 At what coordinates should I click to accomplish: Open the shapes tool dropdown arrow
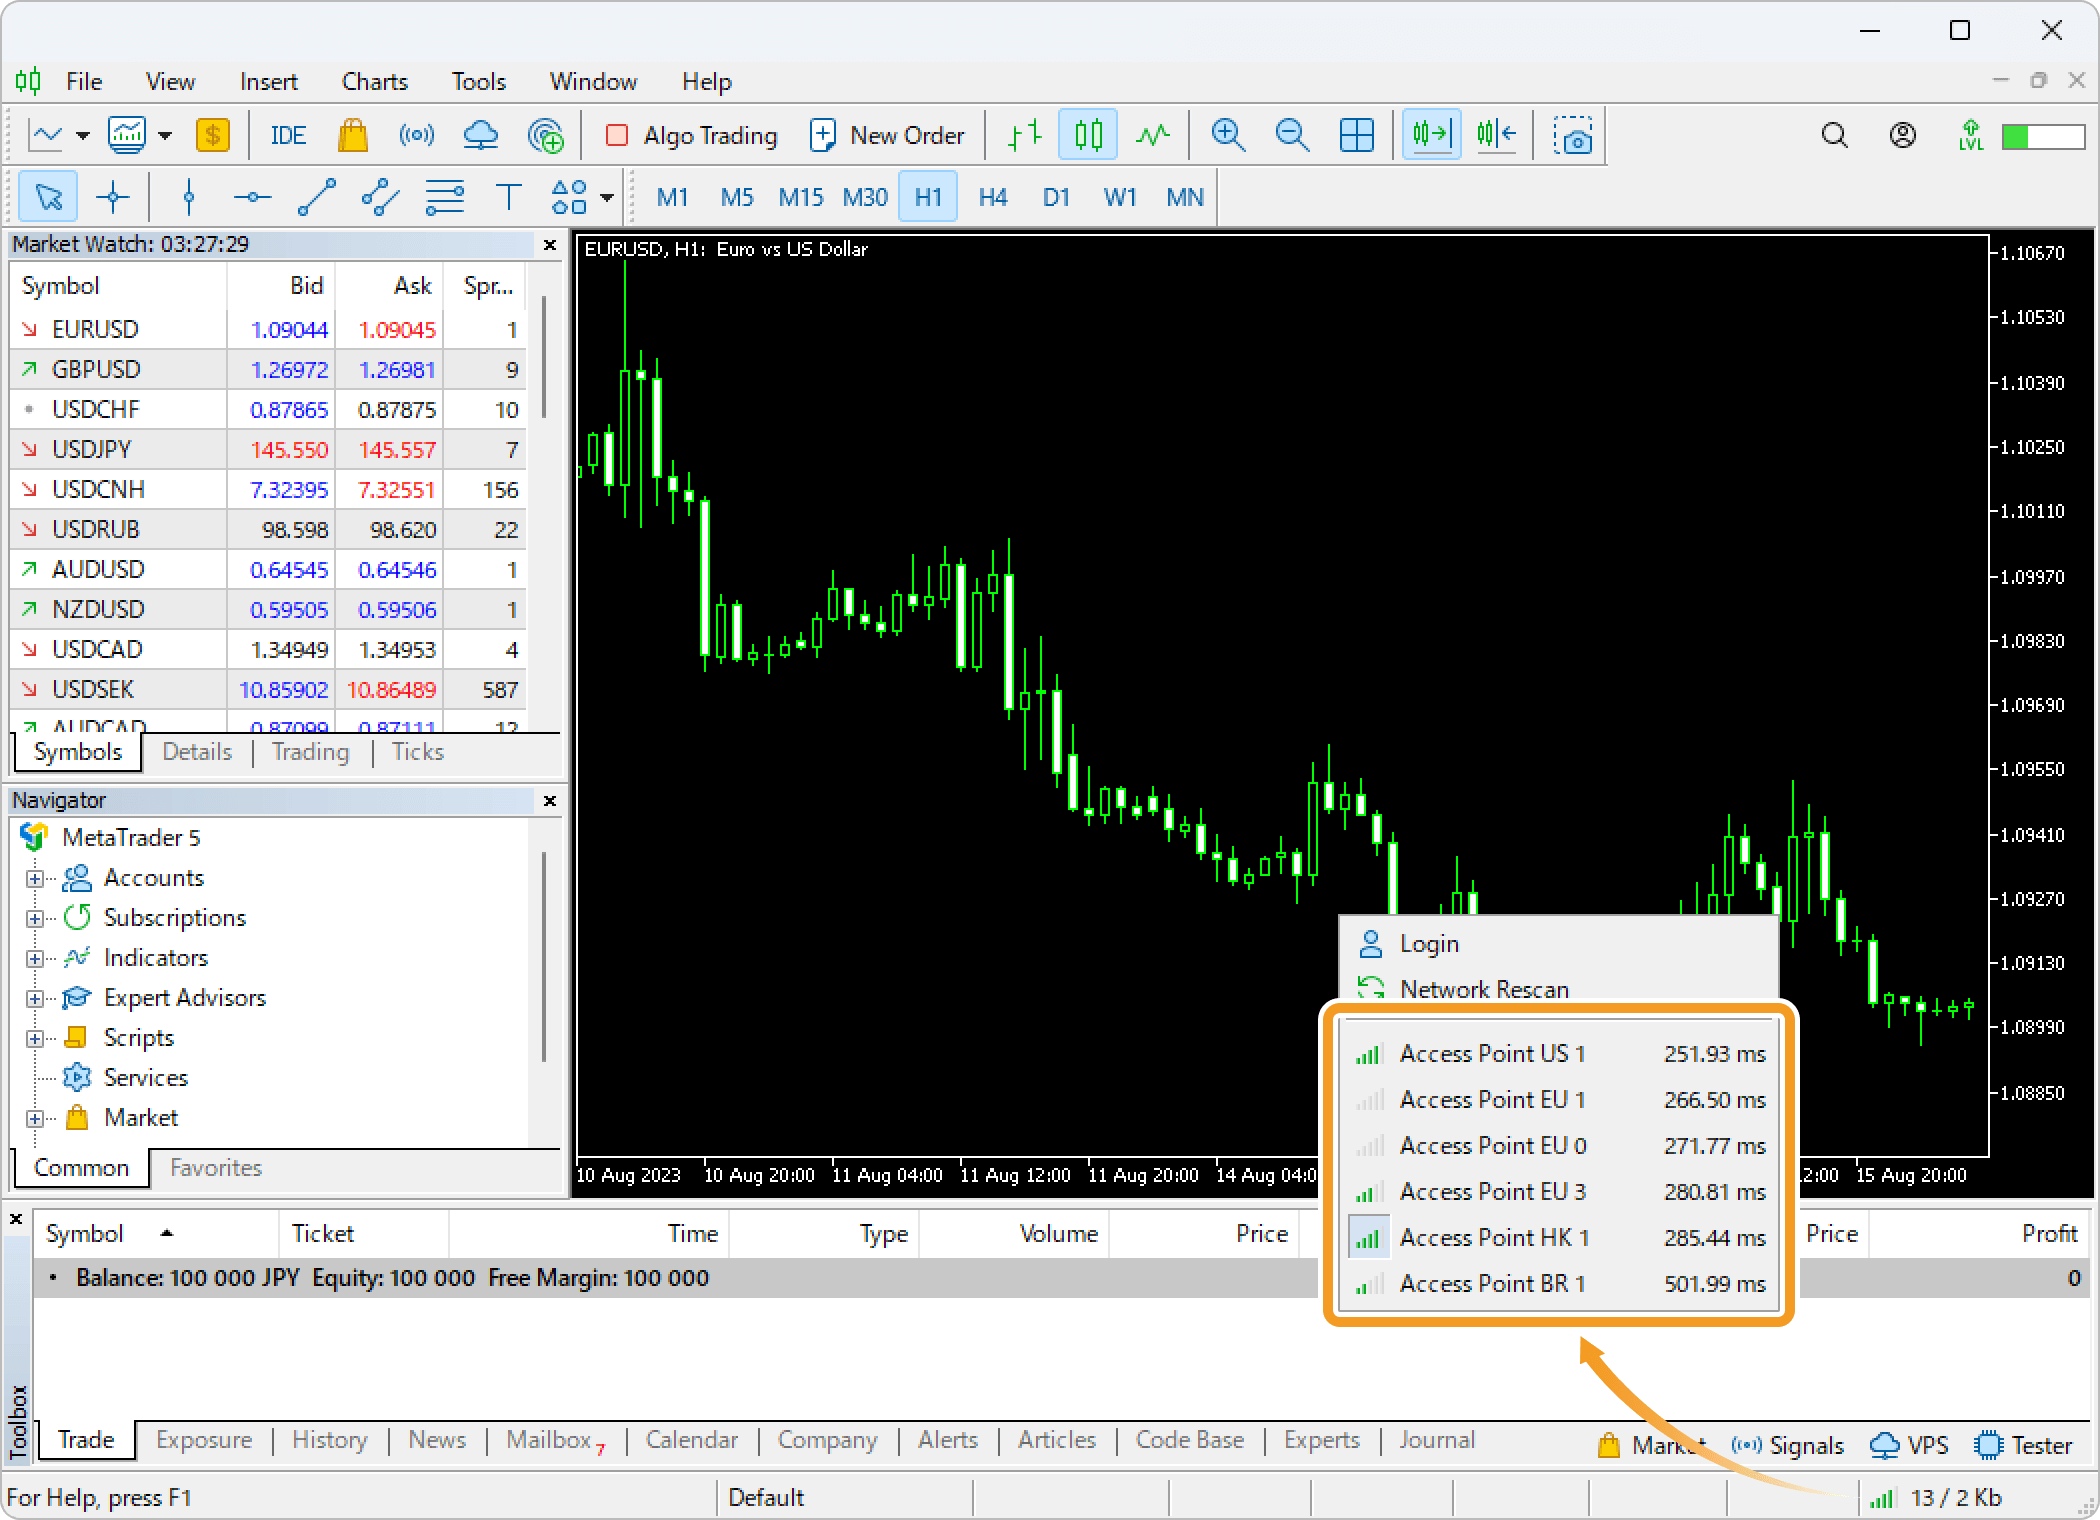point(606,197)
